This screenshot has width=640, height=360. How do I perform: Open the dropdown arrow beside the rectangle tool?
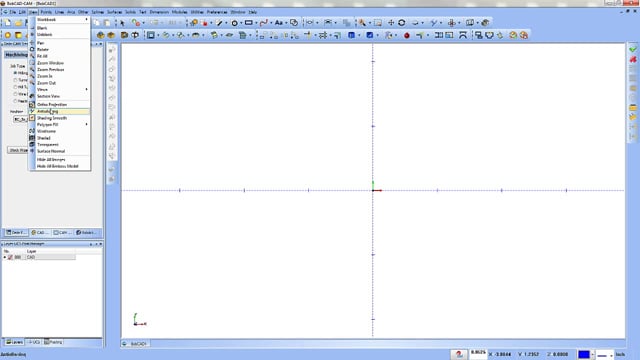(x=256, y=23)
